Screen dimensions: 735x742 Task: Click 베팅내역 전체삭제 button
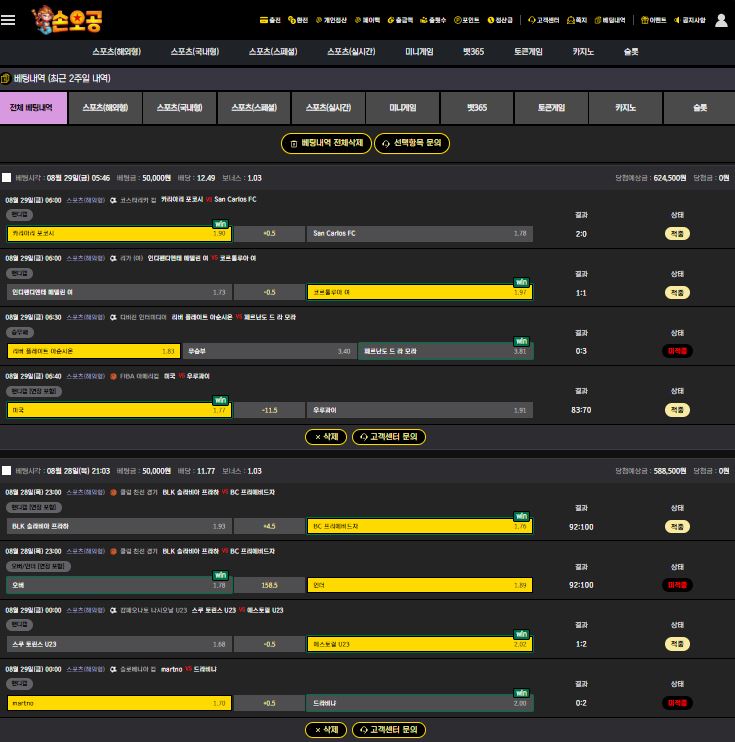tap(326, 144)
